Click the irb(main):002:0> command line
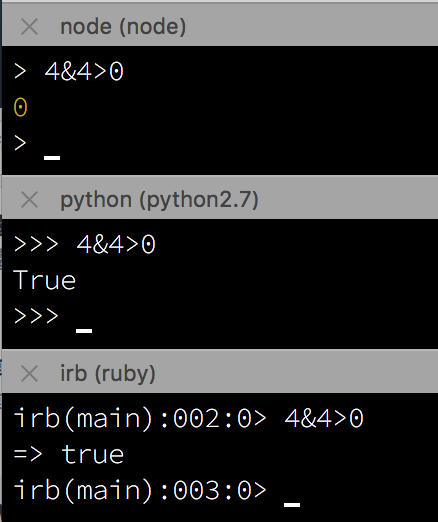The width and height of the screenshot is (438, 522). tap(188, 418)
